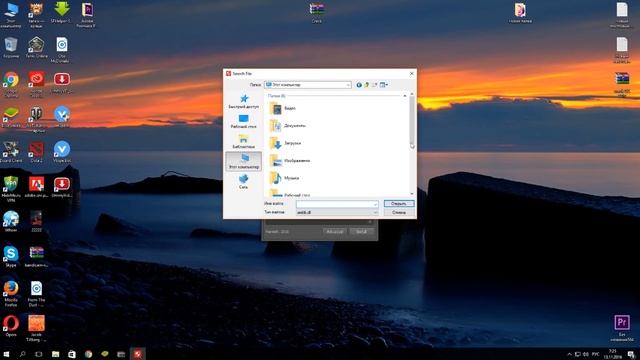Click the Отмена button
This screenshot has width=640, height=360.
[399, 212]
